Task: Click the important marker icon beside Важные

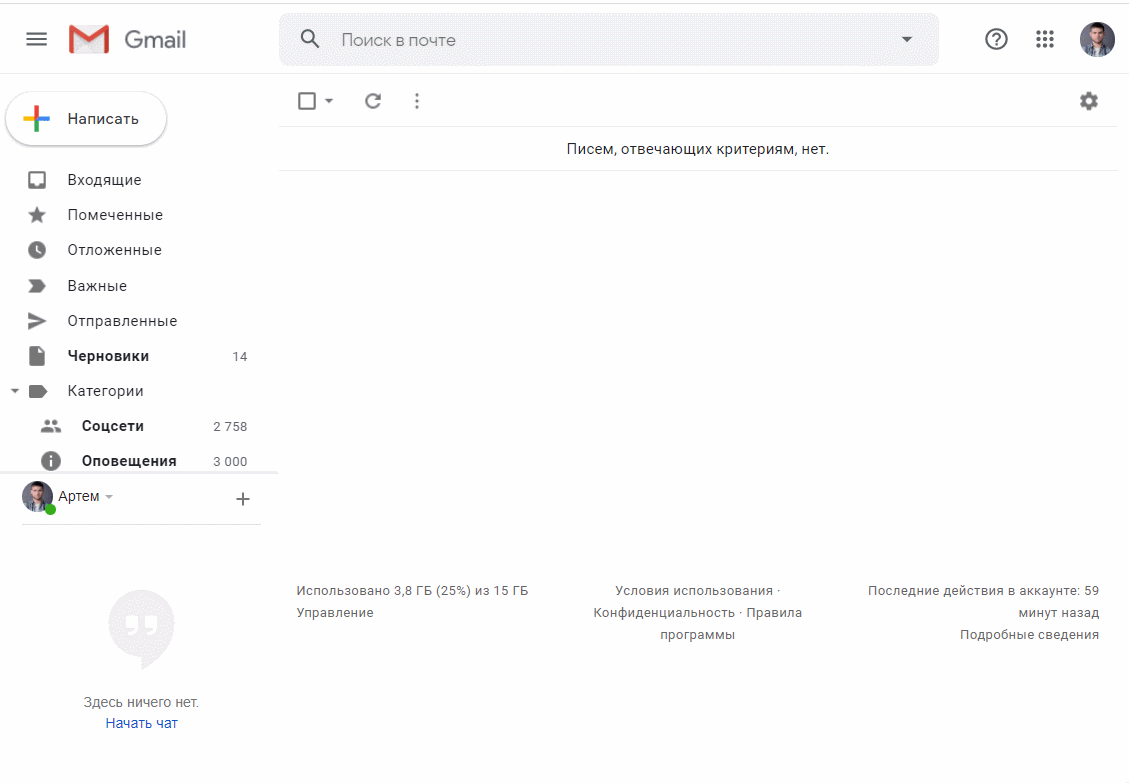Action: tap(37, 286)
